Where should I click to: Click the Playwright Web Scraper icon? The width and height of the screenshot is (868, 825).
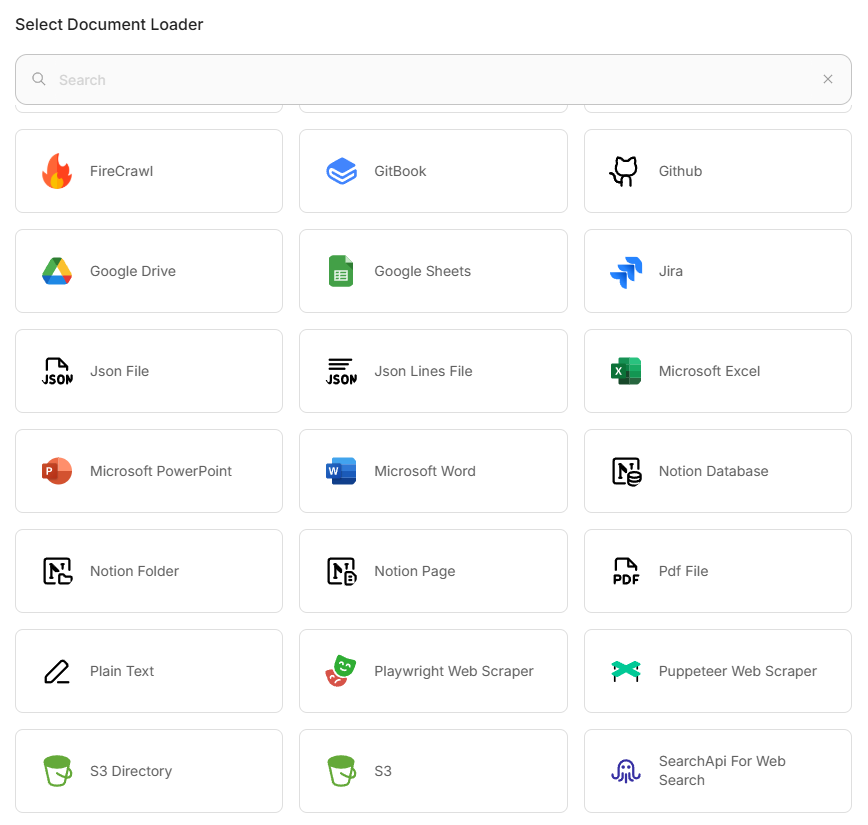(341, 671)
